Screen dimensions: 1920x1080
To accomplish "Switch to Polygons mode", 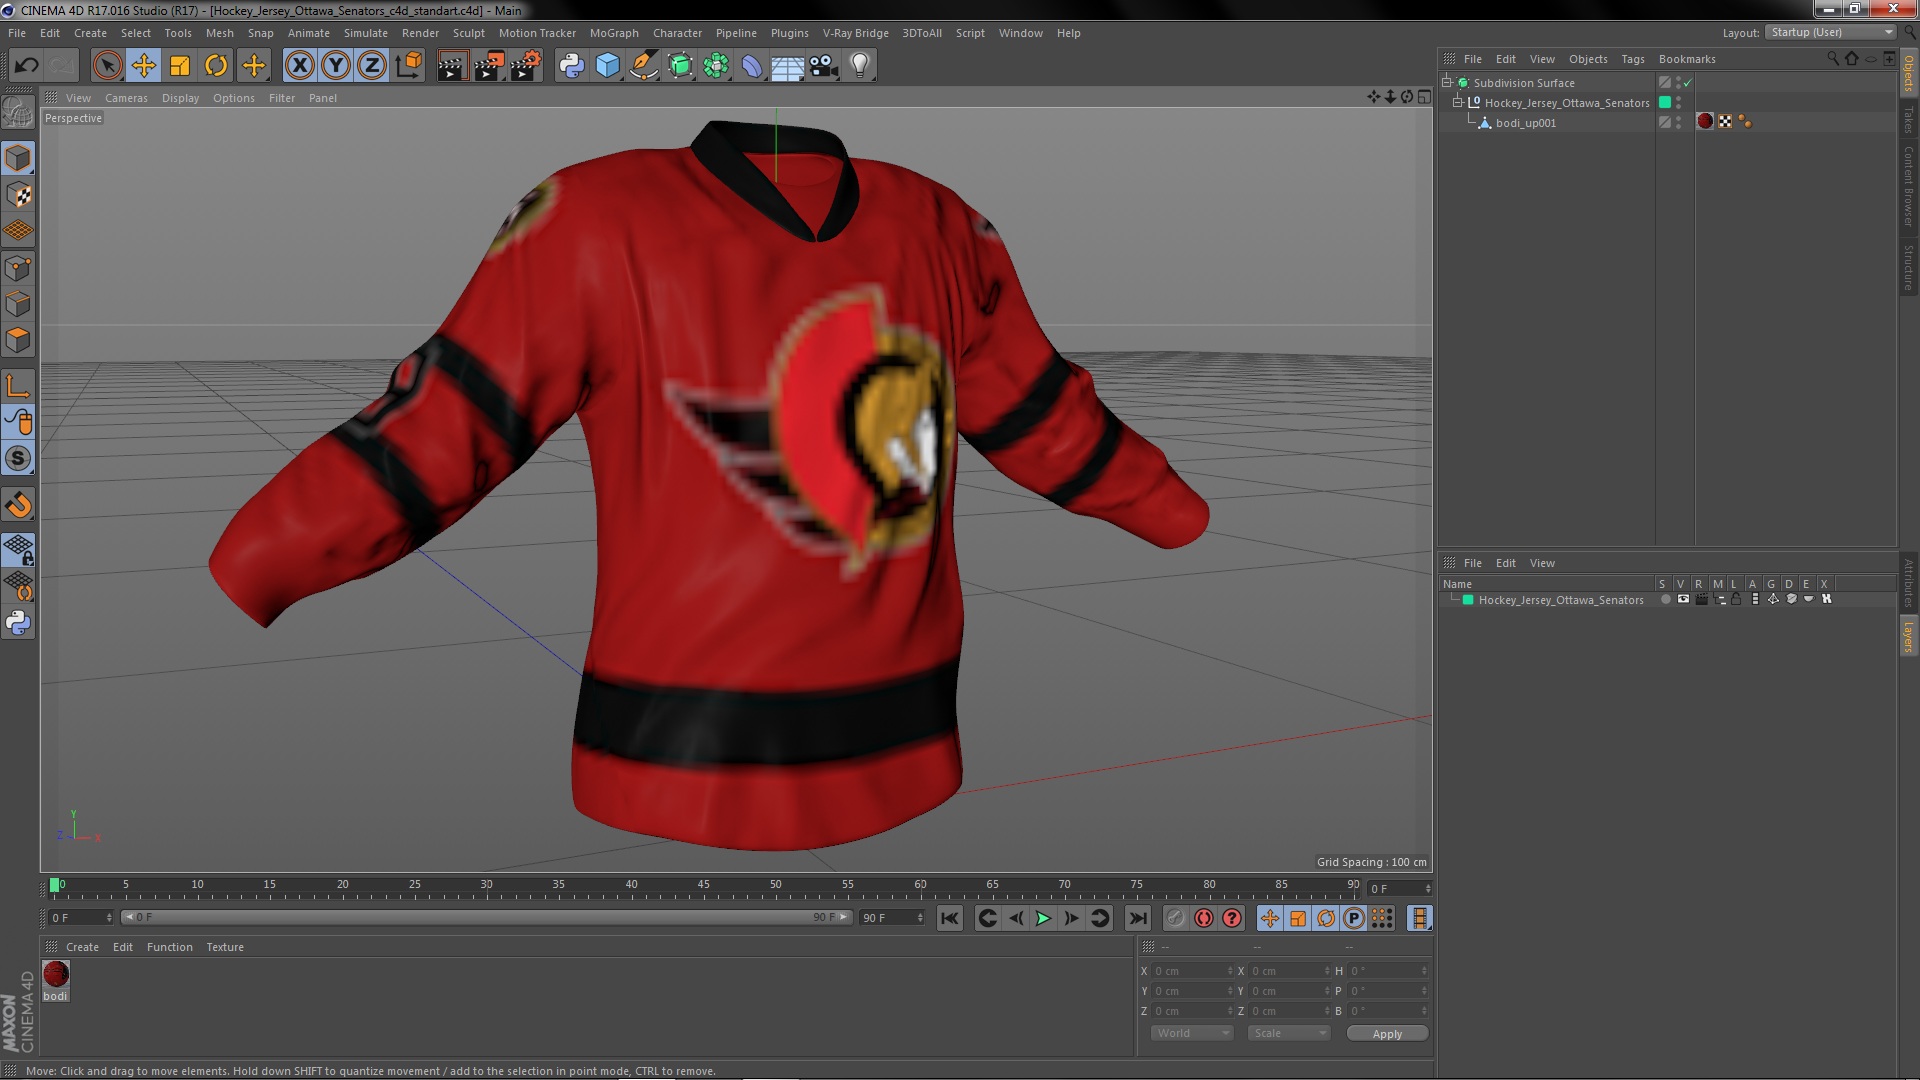I will point(18,340).
